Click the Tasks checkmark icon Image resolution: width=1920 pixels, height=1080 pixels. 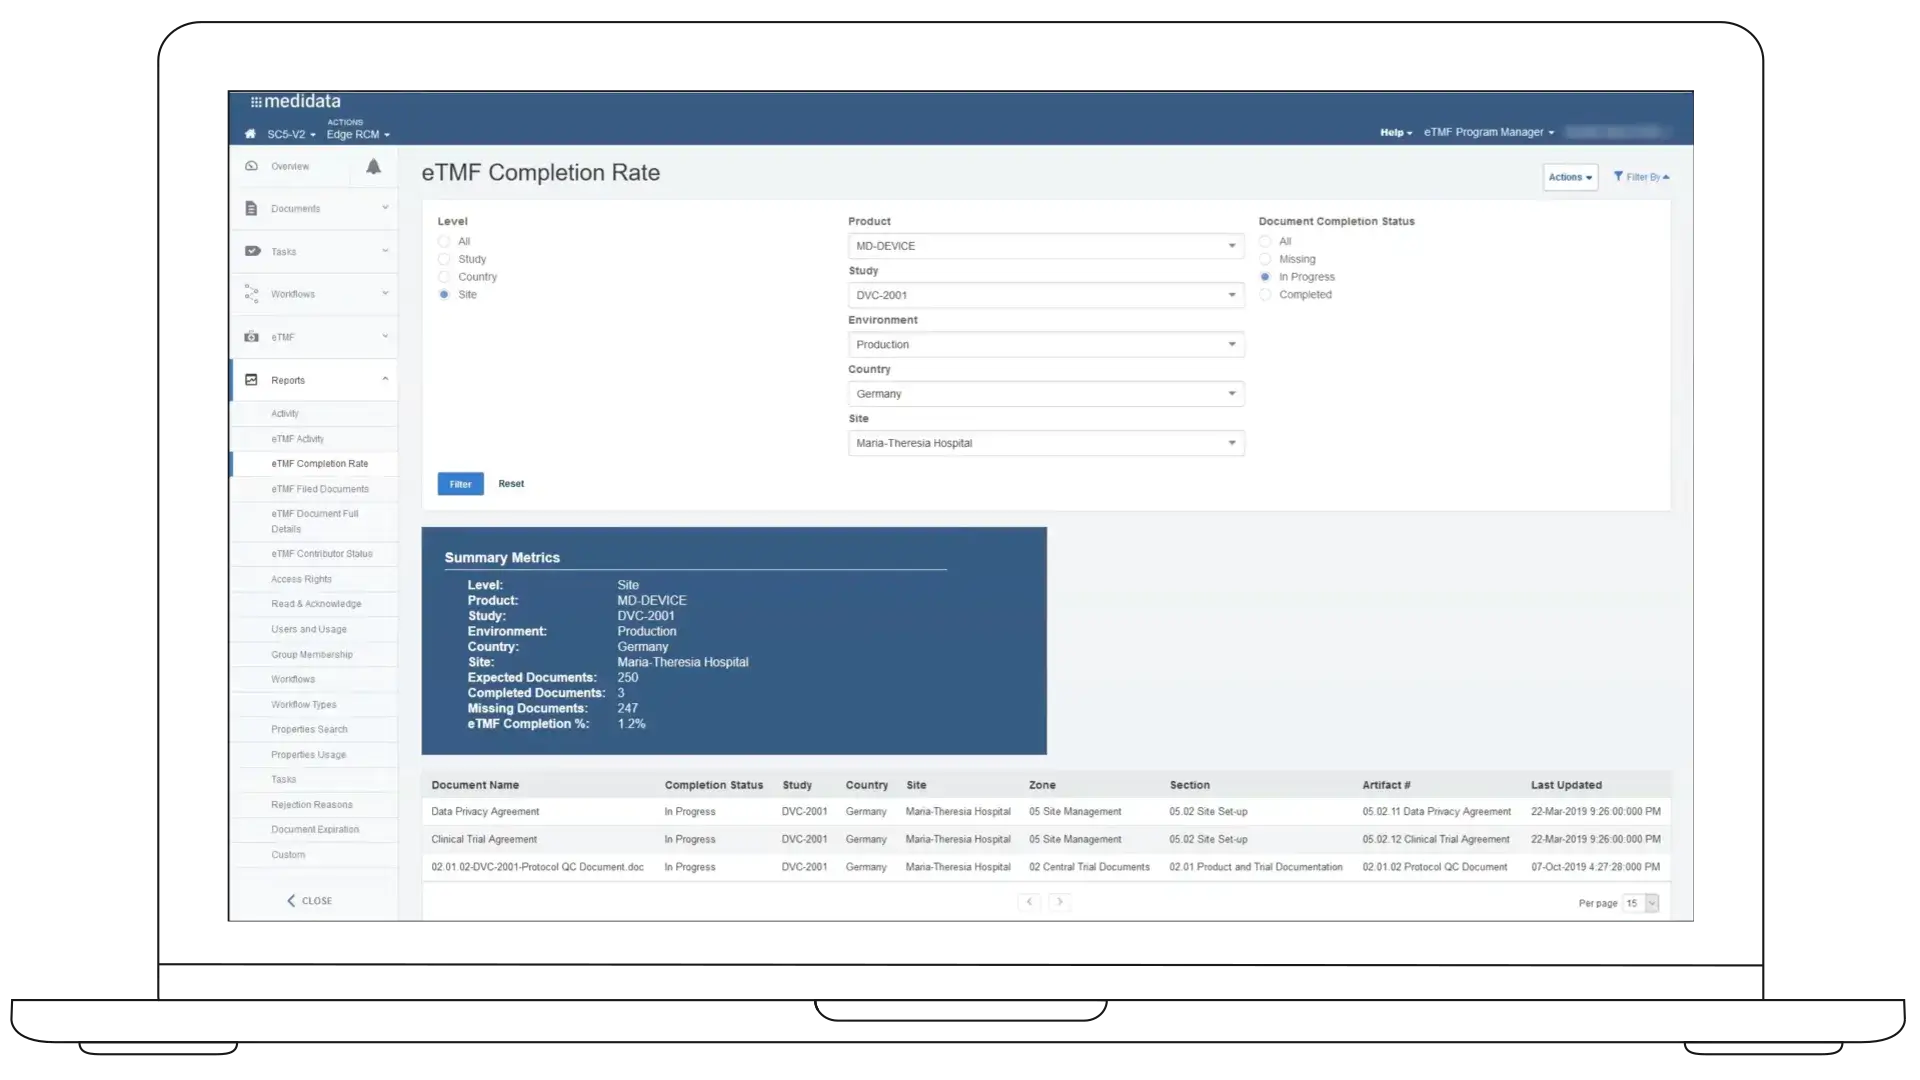pyautogui.click(x=252, y=251)
